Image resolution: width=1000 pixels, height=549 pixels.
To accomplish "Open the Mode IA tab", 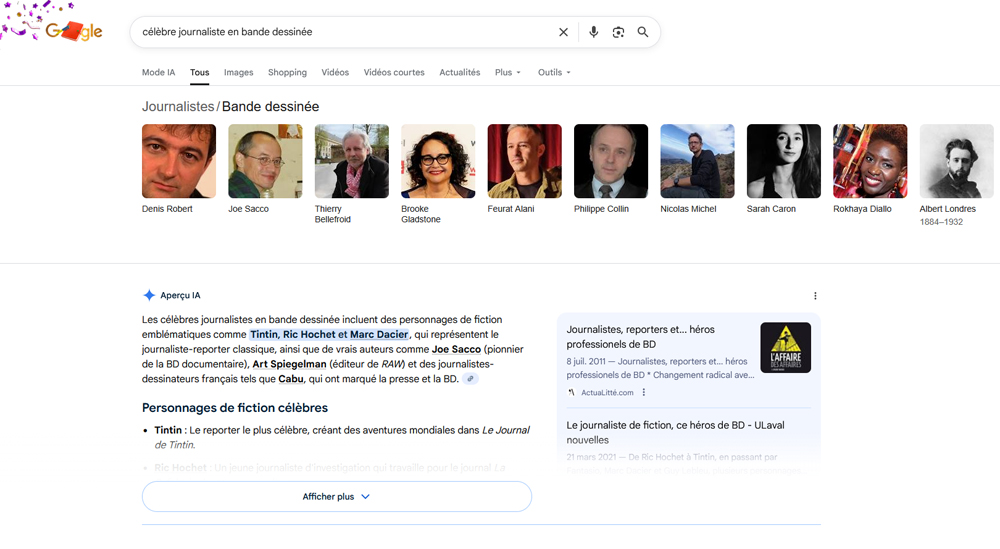I will click(x=158, y=73).
